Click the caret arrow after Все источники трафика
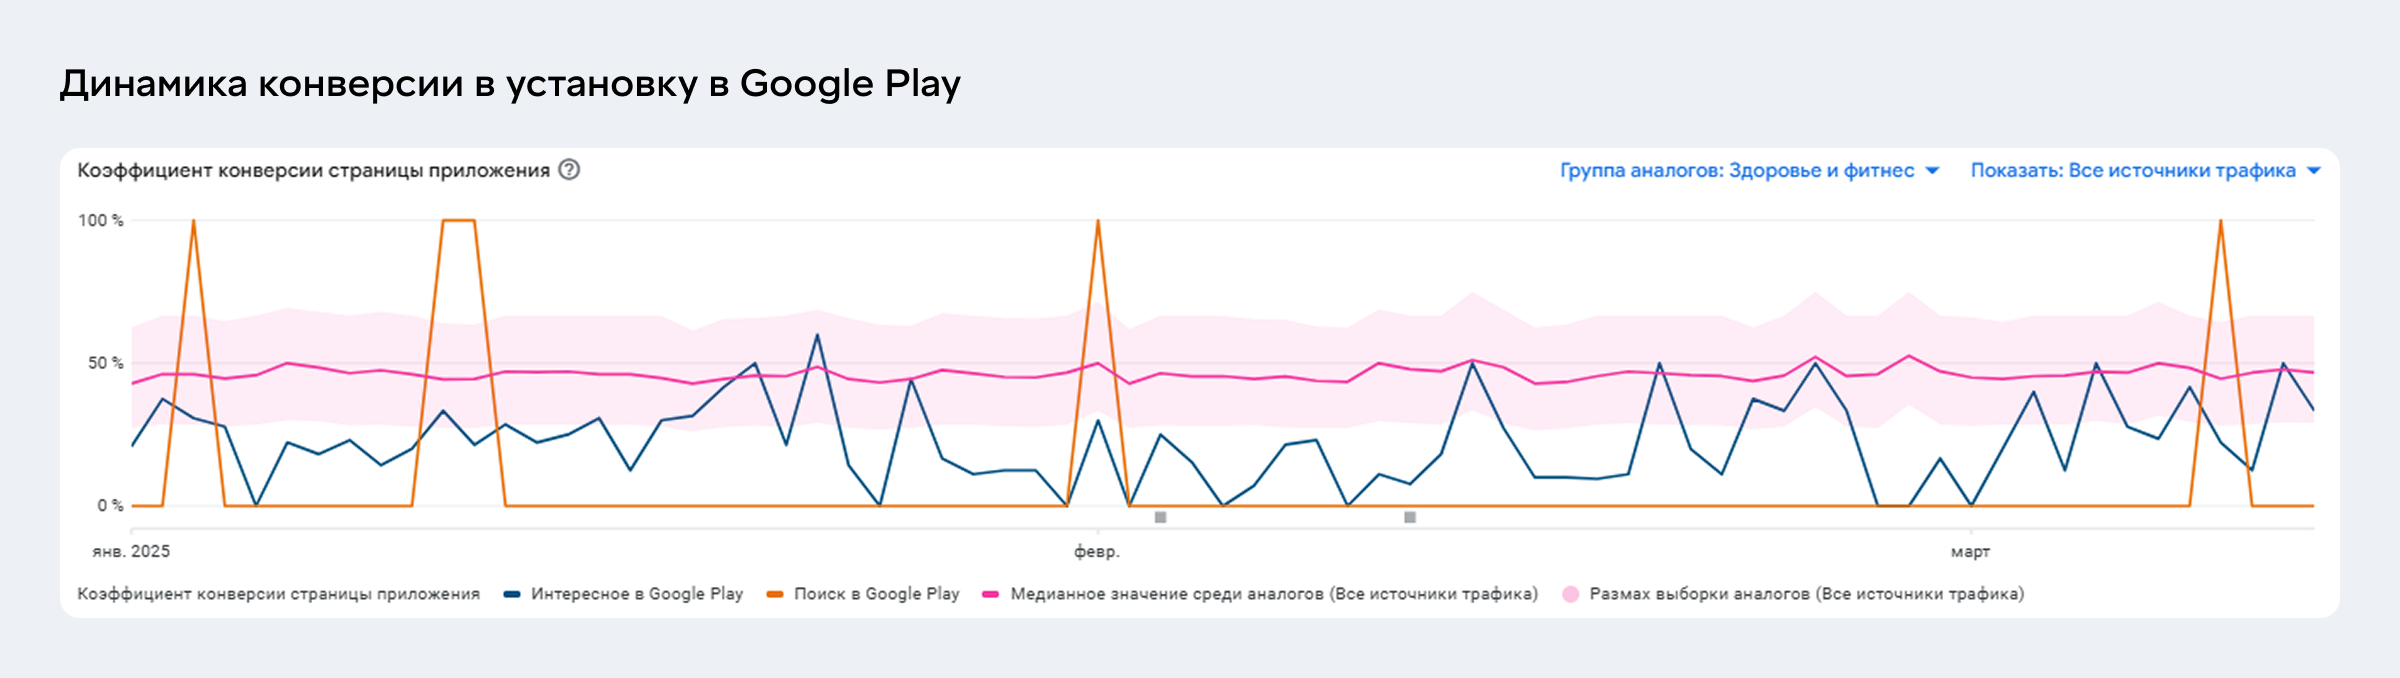This screenshot has width=2400, height=678. 2313,171
